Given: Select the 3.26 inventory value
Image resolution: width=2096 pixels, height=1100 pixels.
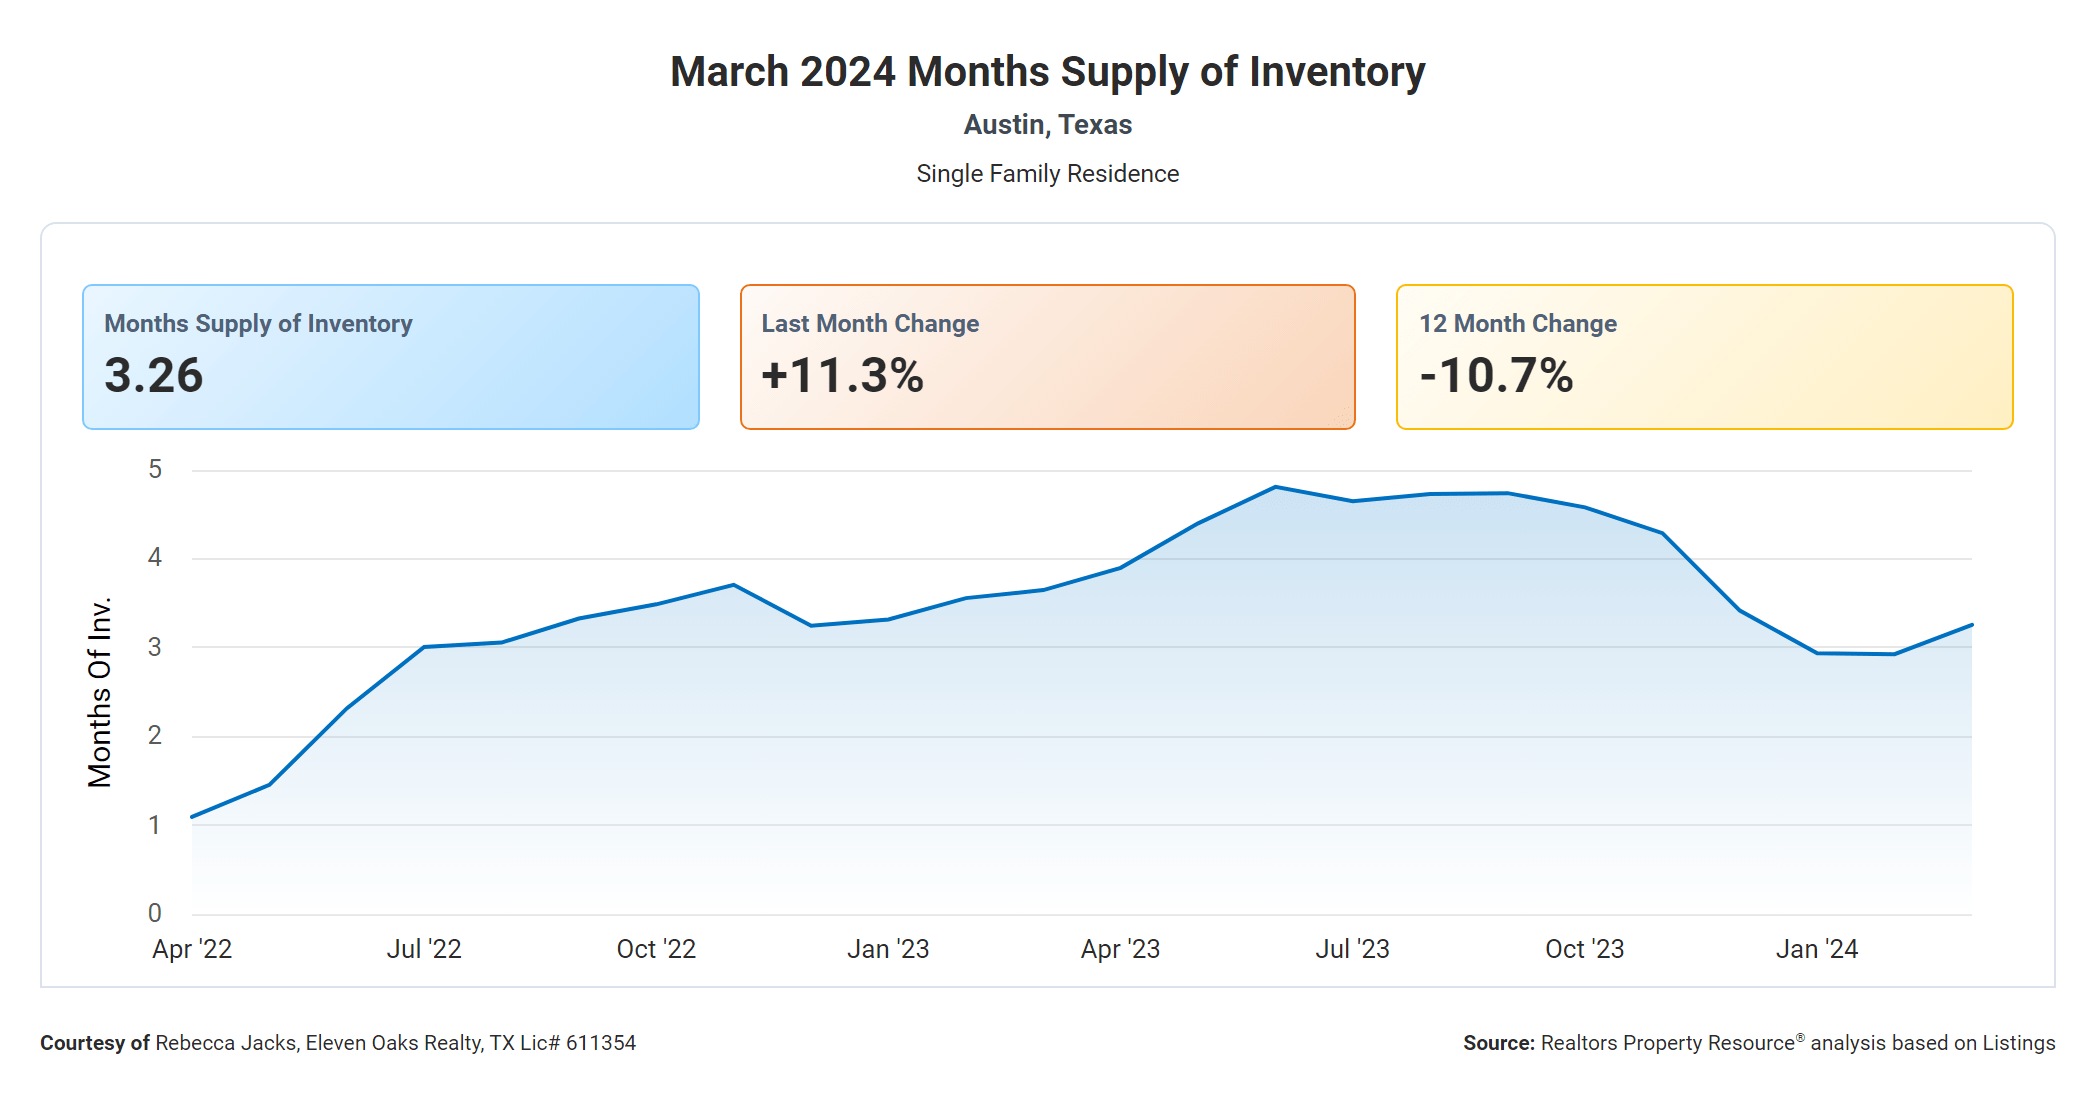Looking at the screenshot, I should (x=154, y=376).
